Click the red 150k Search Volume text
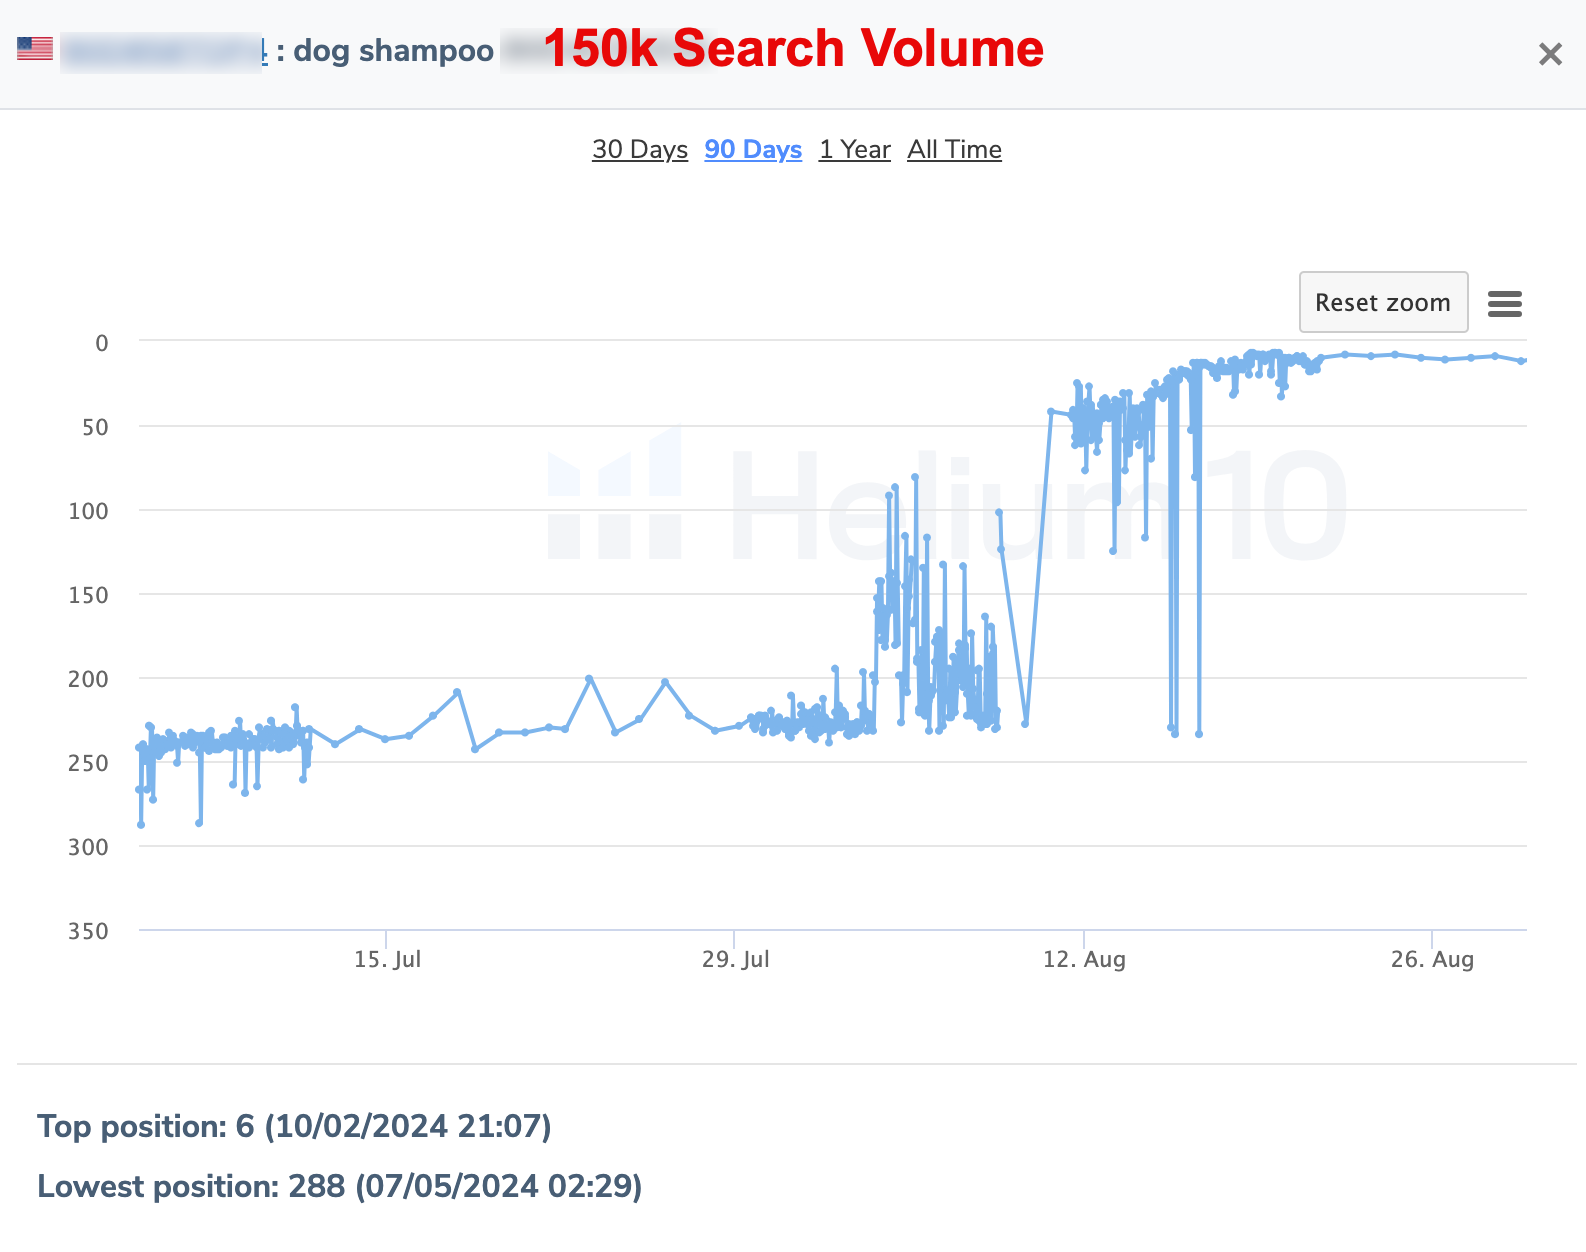The image size is (1586, 1252). (793, 48)
